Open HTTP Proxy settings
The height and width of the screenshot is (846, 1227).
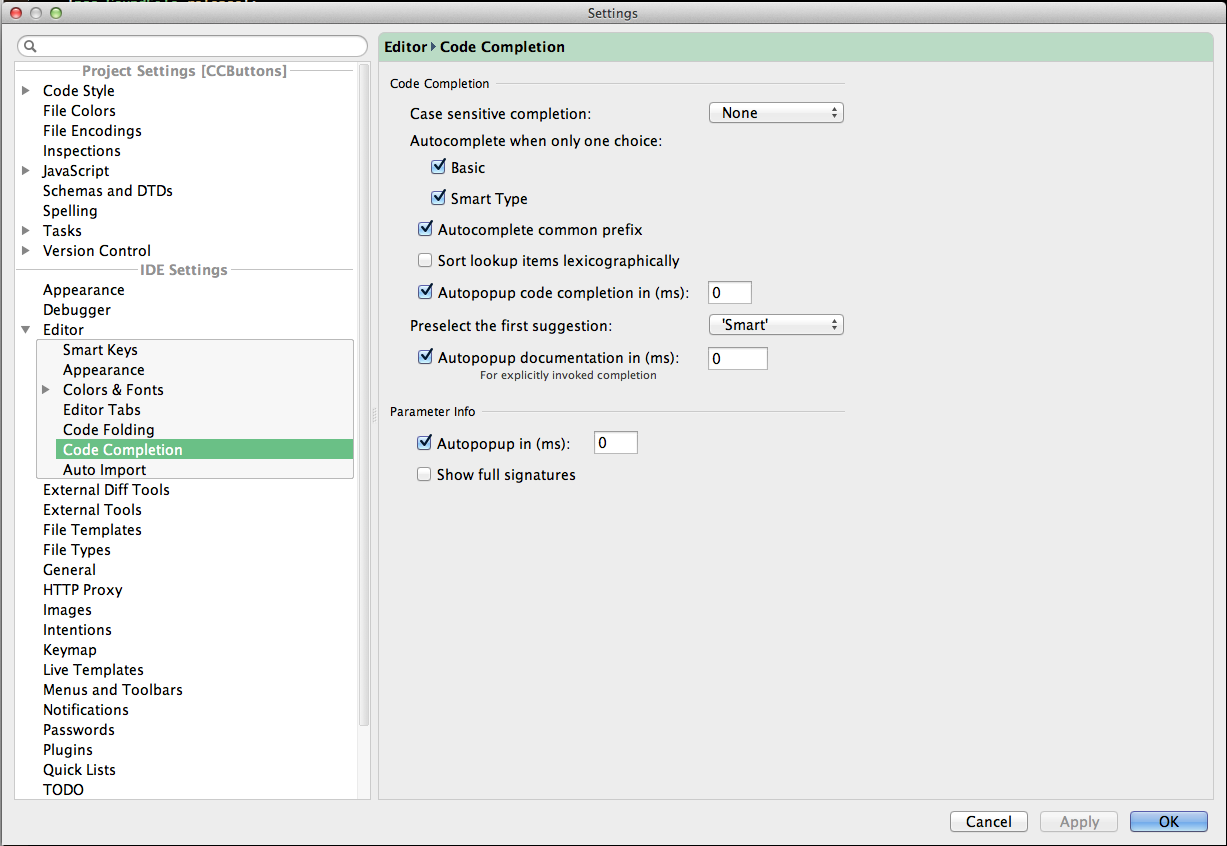83,590
